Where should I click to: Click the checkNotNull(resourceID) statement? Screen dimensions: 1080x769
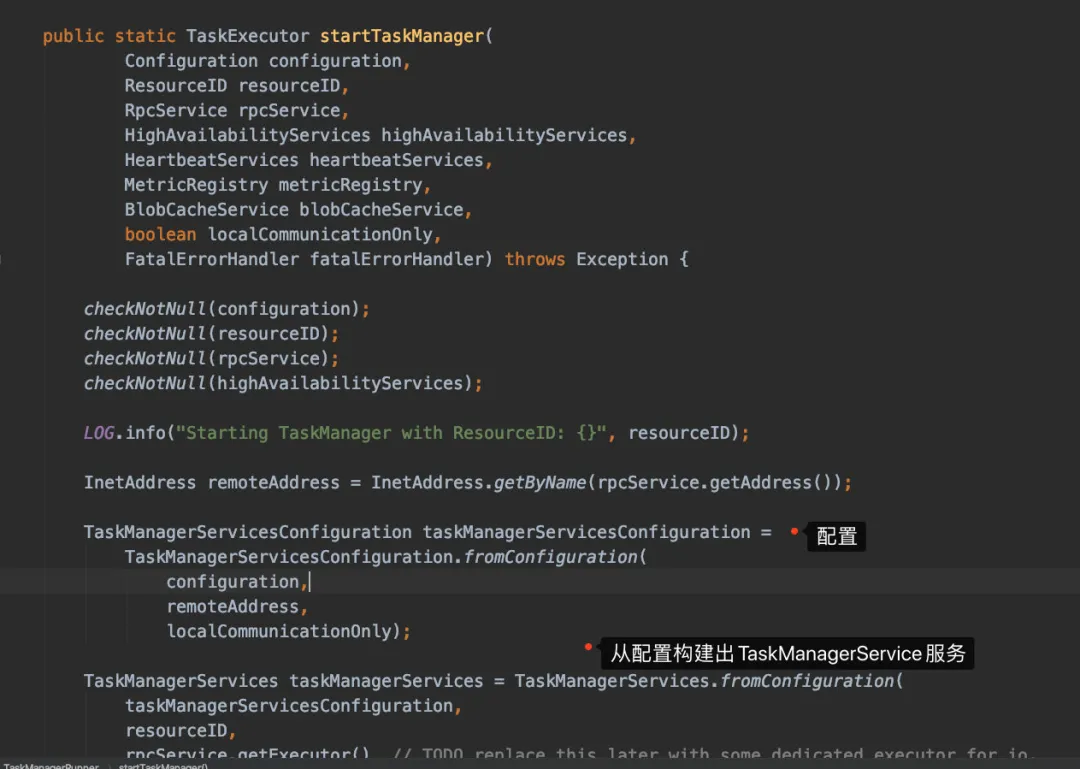[211, 334]
